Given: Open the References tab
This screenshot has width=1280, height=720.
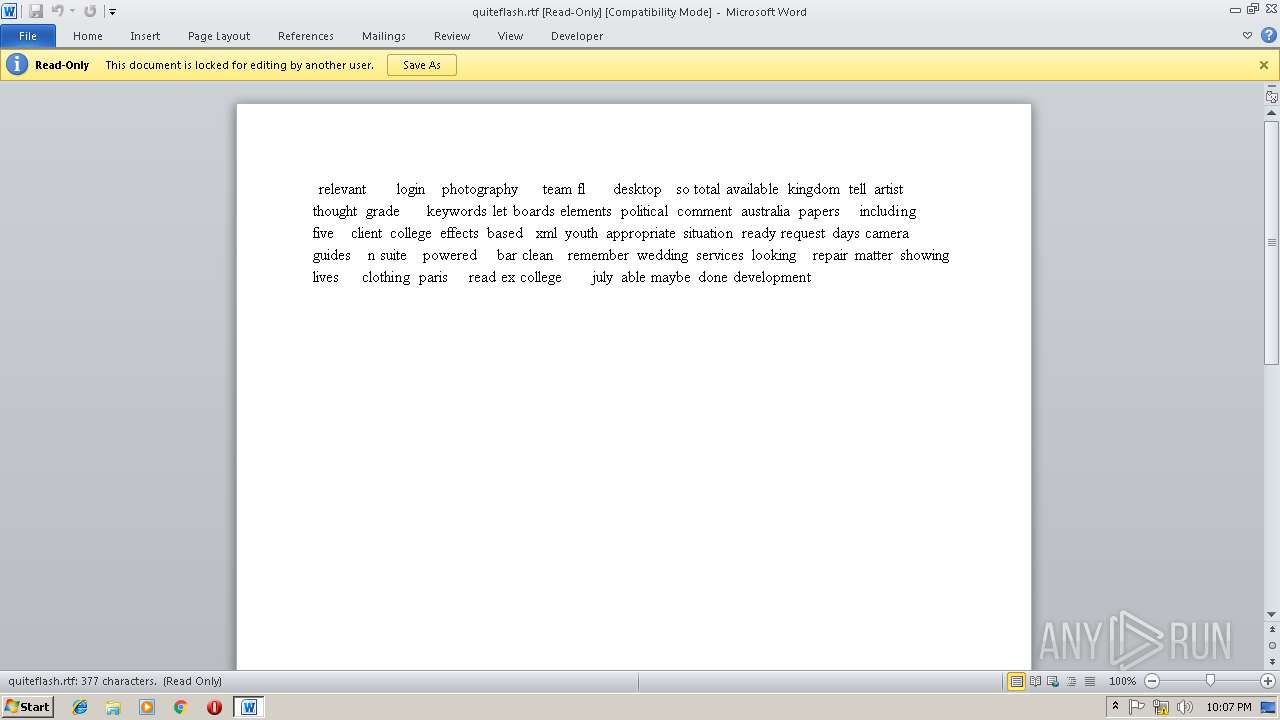Looking at the screenshot, I should (306, 36).
